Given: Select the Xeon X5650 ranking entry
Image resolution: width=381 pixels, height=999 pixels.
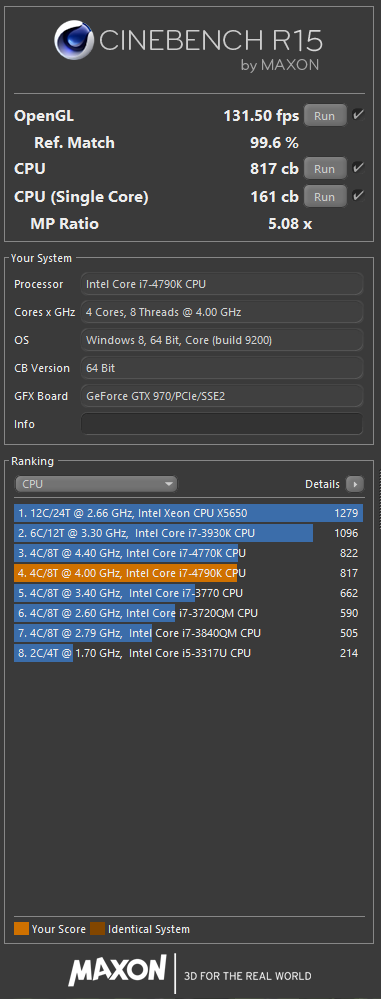Looking at the screenshot, I should tap(189, 514).
